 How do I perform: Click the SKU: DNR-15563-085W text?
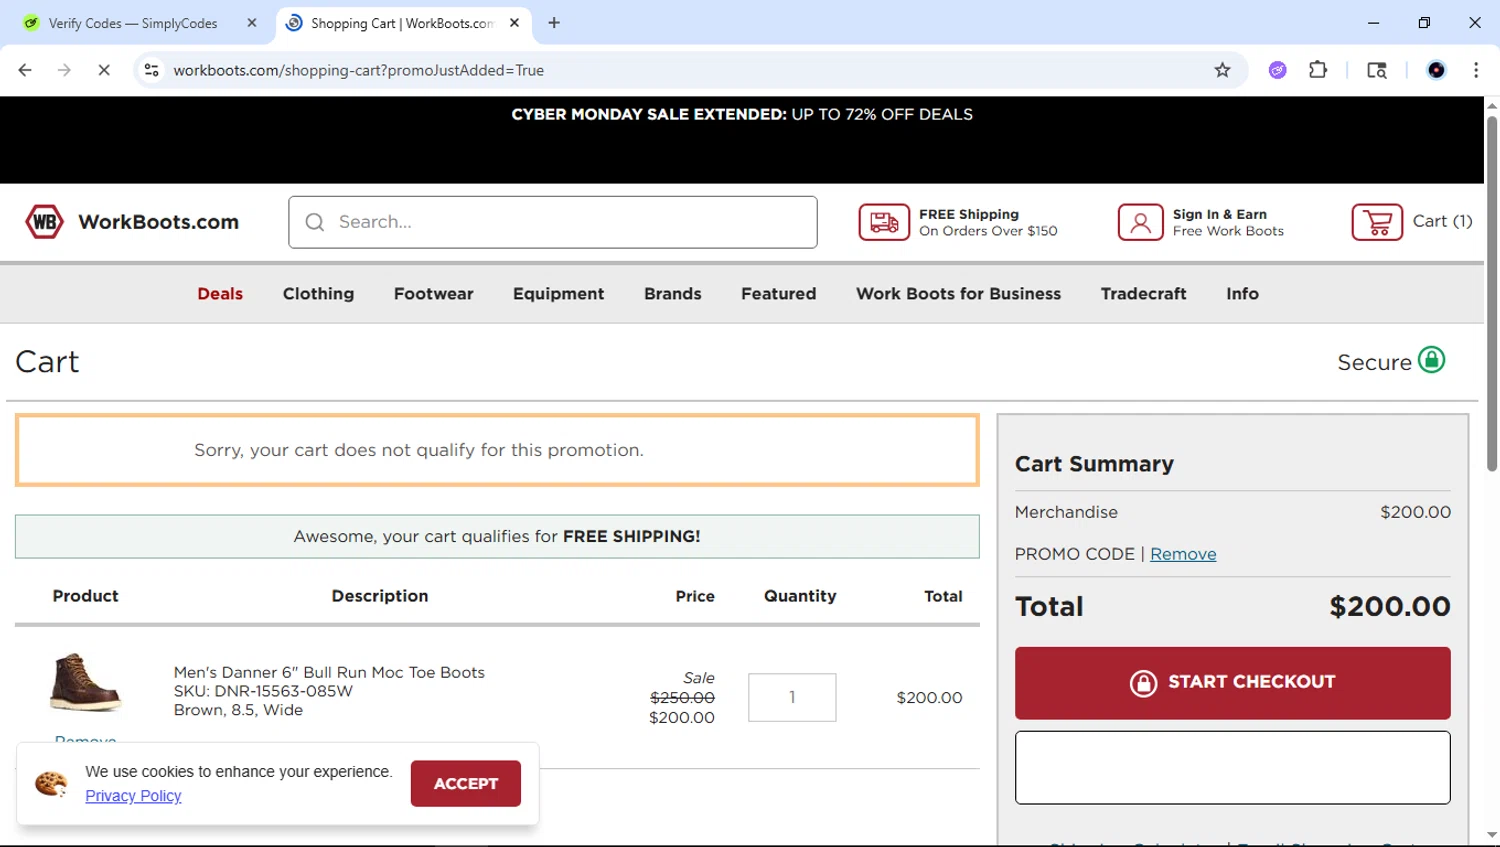tap(263, 691)
